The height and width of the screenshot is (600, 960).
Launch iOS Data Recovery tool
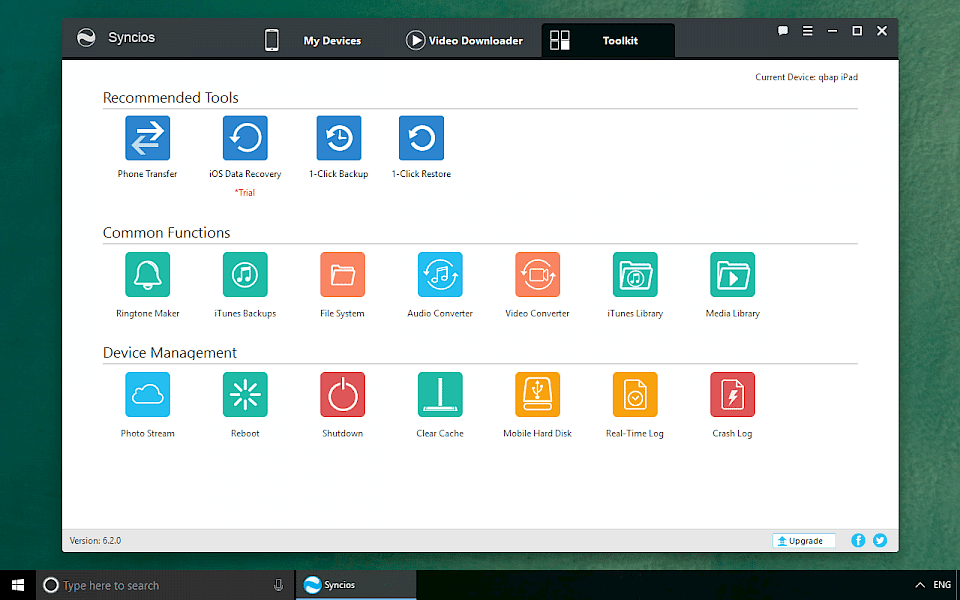(245, 138)
